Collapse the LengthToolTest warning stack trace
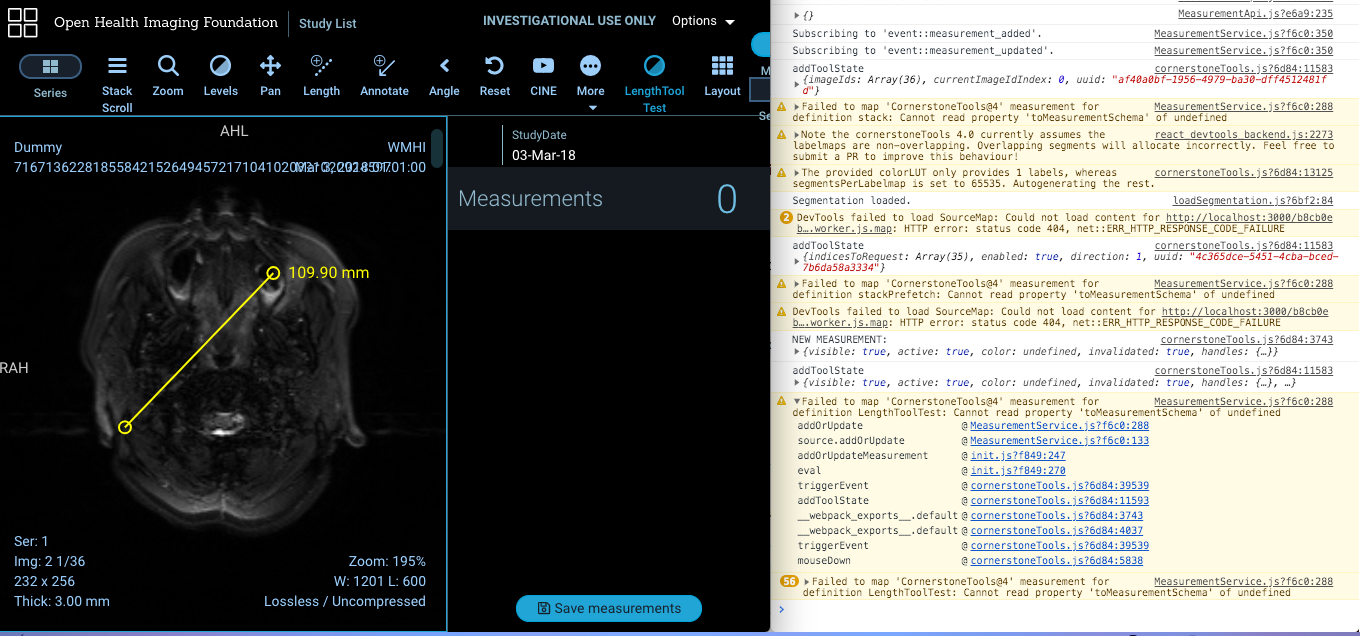This screenshot has width=1360, height=636. pyautogui.click(x=797, y=402)
